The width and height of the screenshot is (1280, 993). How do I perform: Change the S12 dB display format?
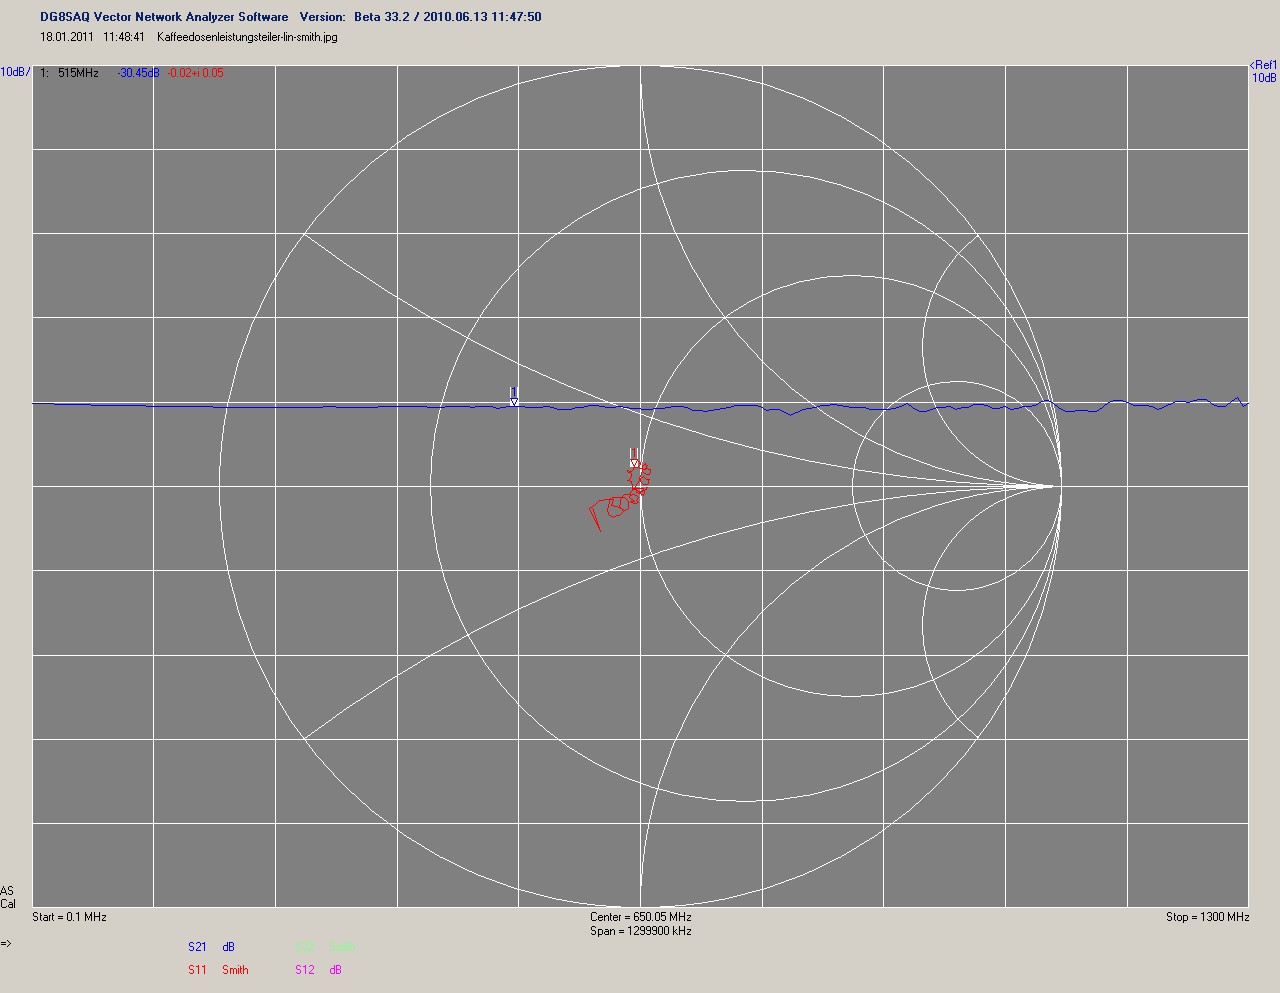336,970
